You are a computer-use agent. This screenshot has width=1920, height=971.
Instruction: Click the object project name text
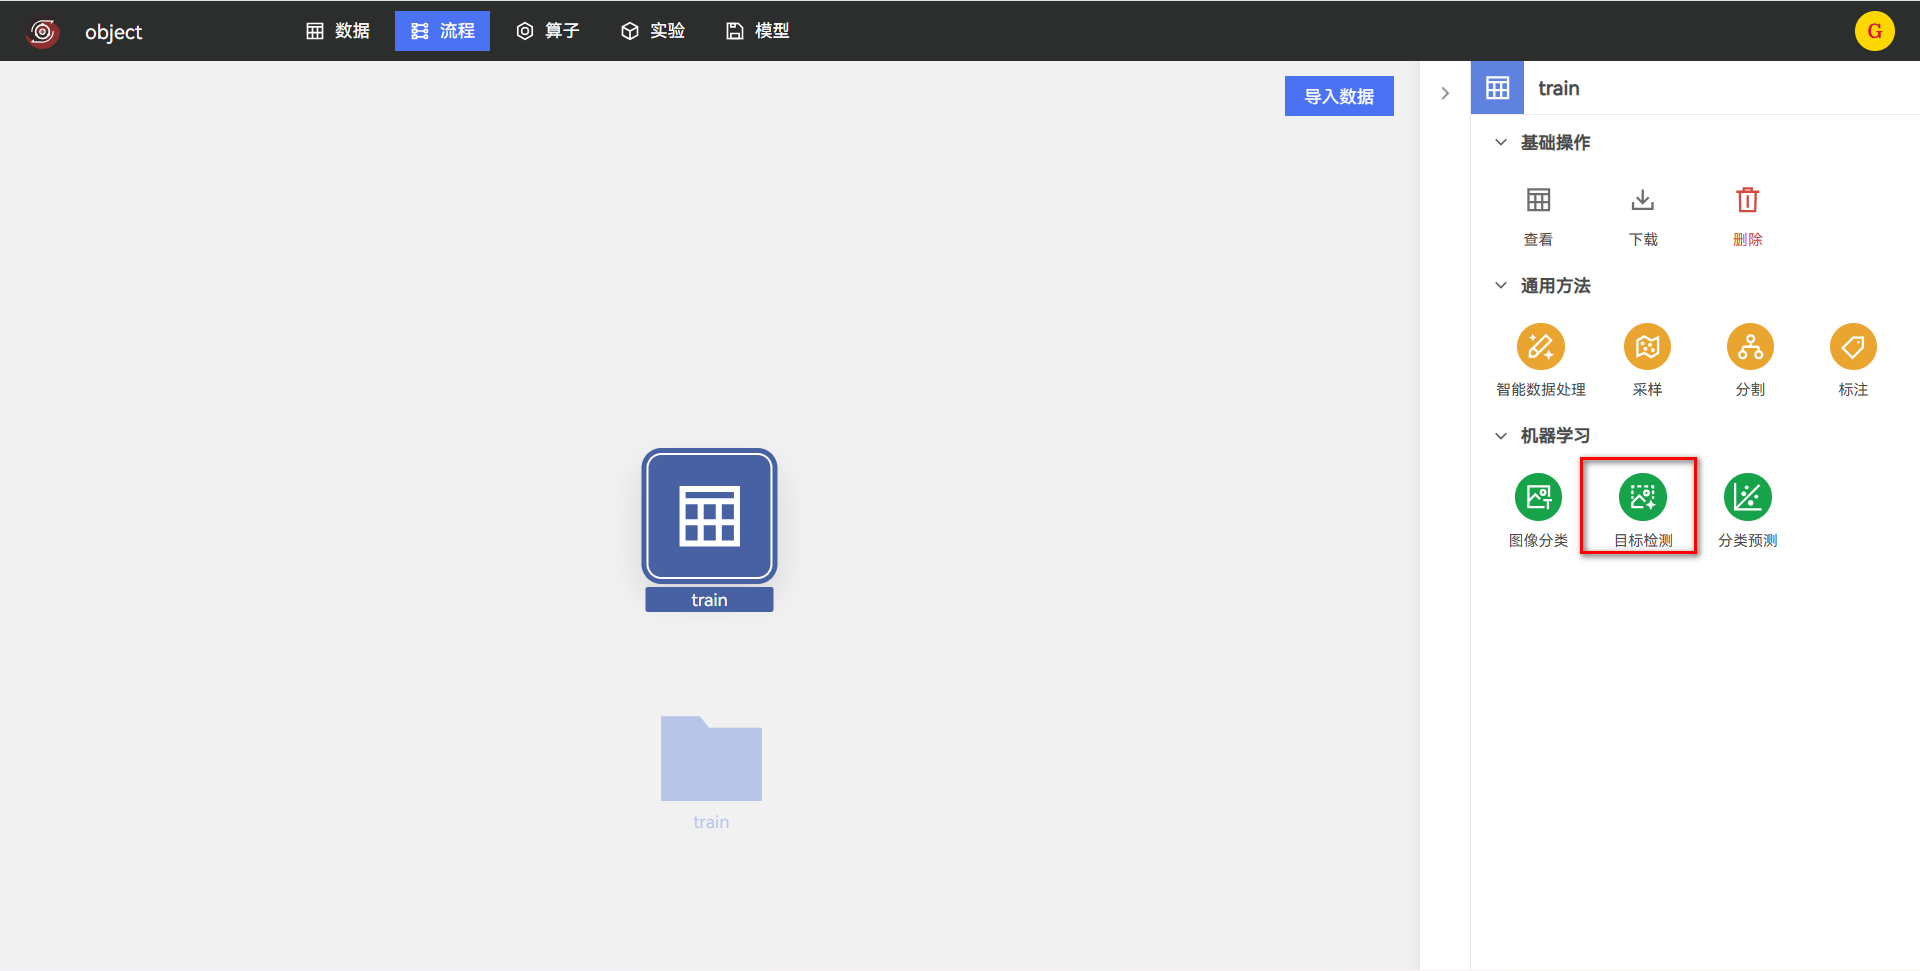(113, 32)
